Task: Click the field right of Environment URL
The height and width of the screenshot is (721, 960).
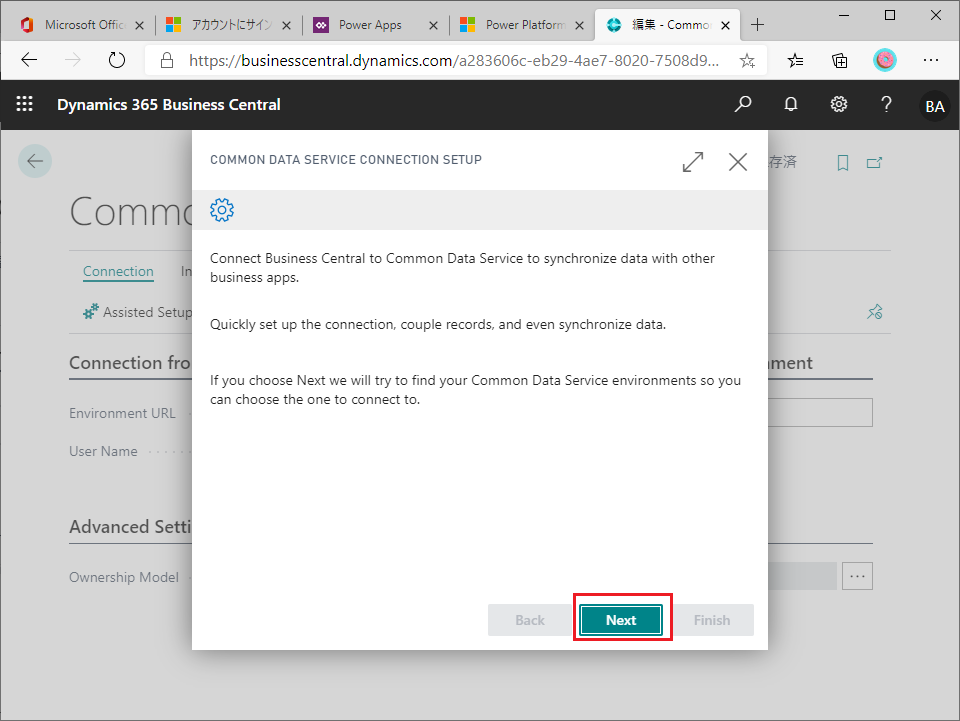Action: [819, 413]
